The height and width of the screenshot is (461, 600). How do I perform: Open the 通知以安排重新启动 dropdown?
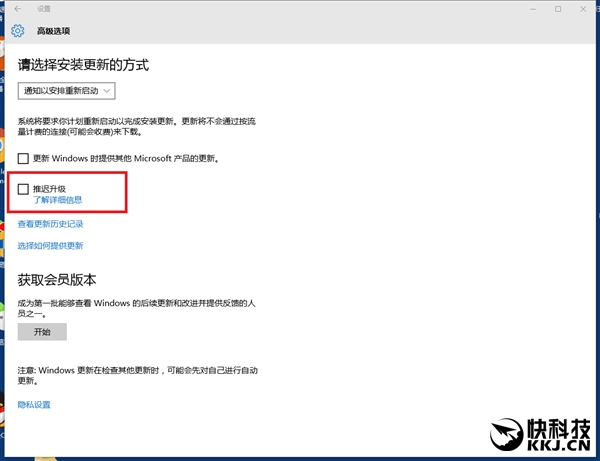point(68,91)
